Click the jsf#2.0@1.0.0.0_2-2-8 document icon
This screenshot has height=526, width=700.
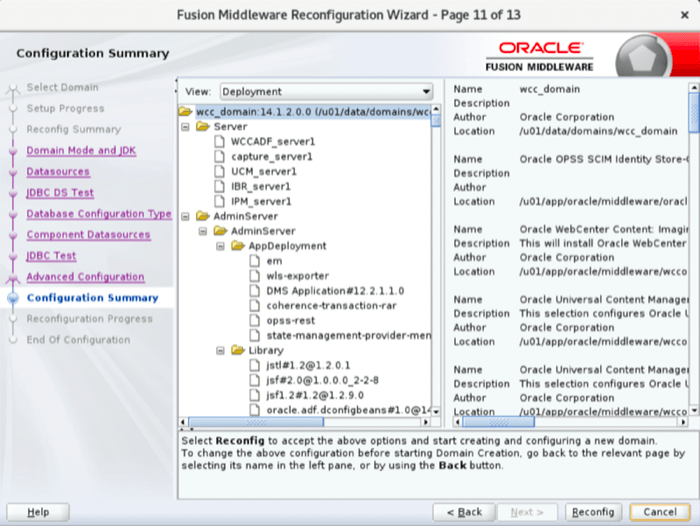tap(254, 380)
